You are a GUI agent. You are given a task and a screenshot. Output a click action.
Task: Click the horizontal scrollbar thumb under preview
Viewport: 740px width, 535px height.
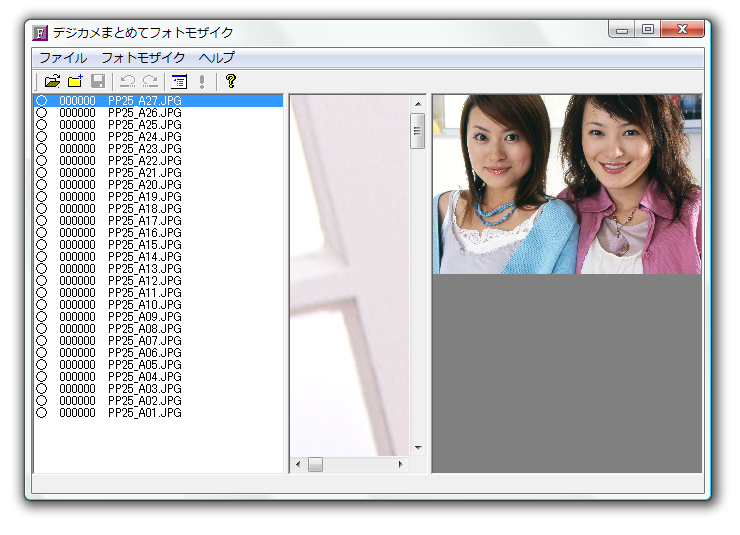pyautogui.click(x=315, y=465)
